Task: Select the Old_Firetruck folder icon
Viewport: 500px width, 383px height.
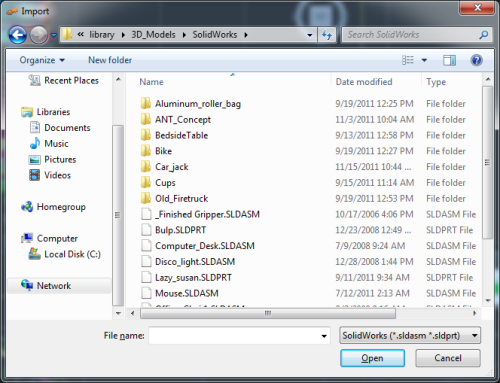Action: coord(146,199)
